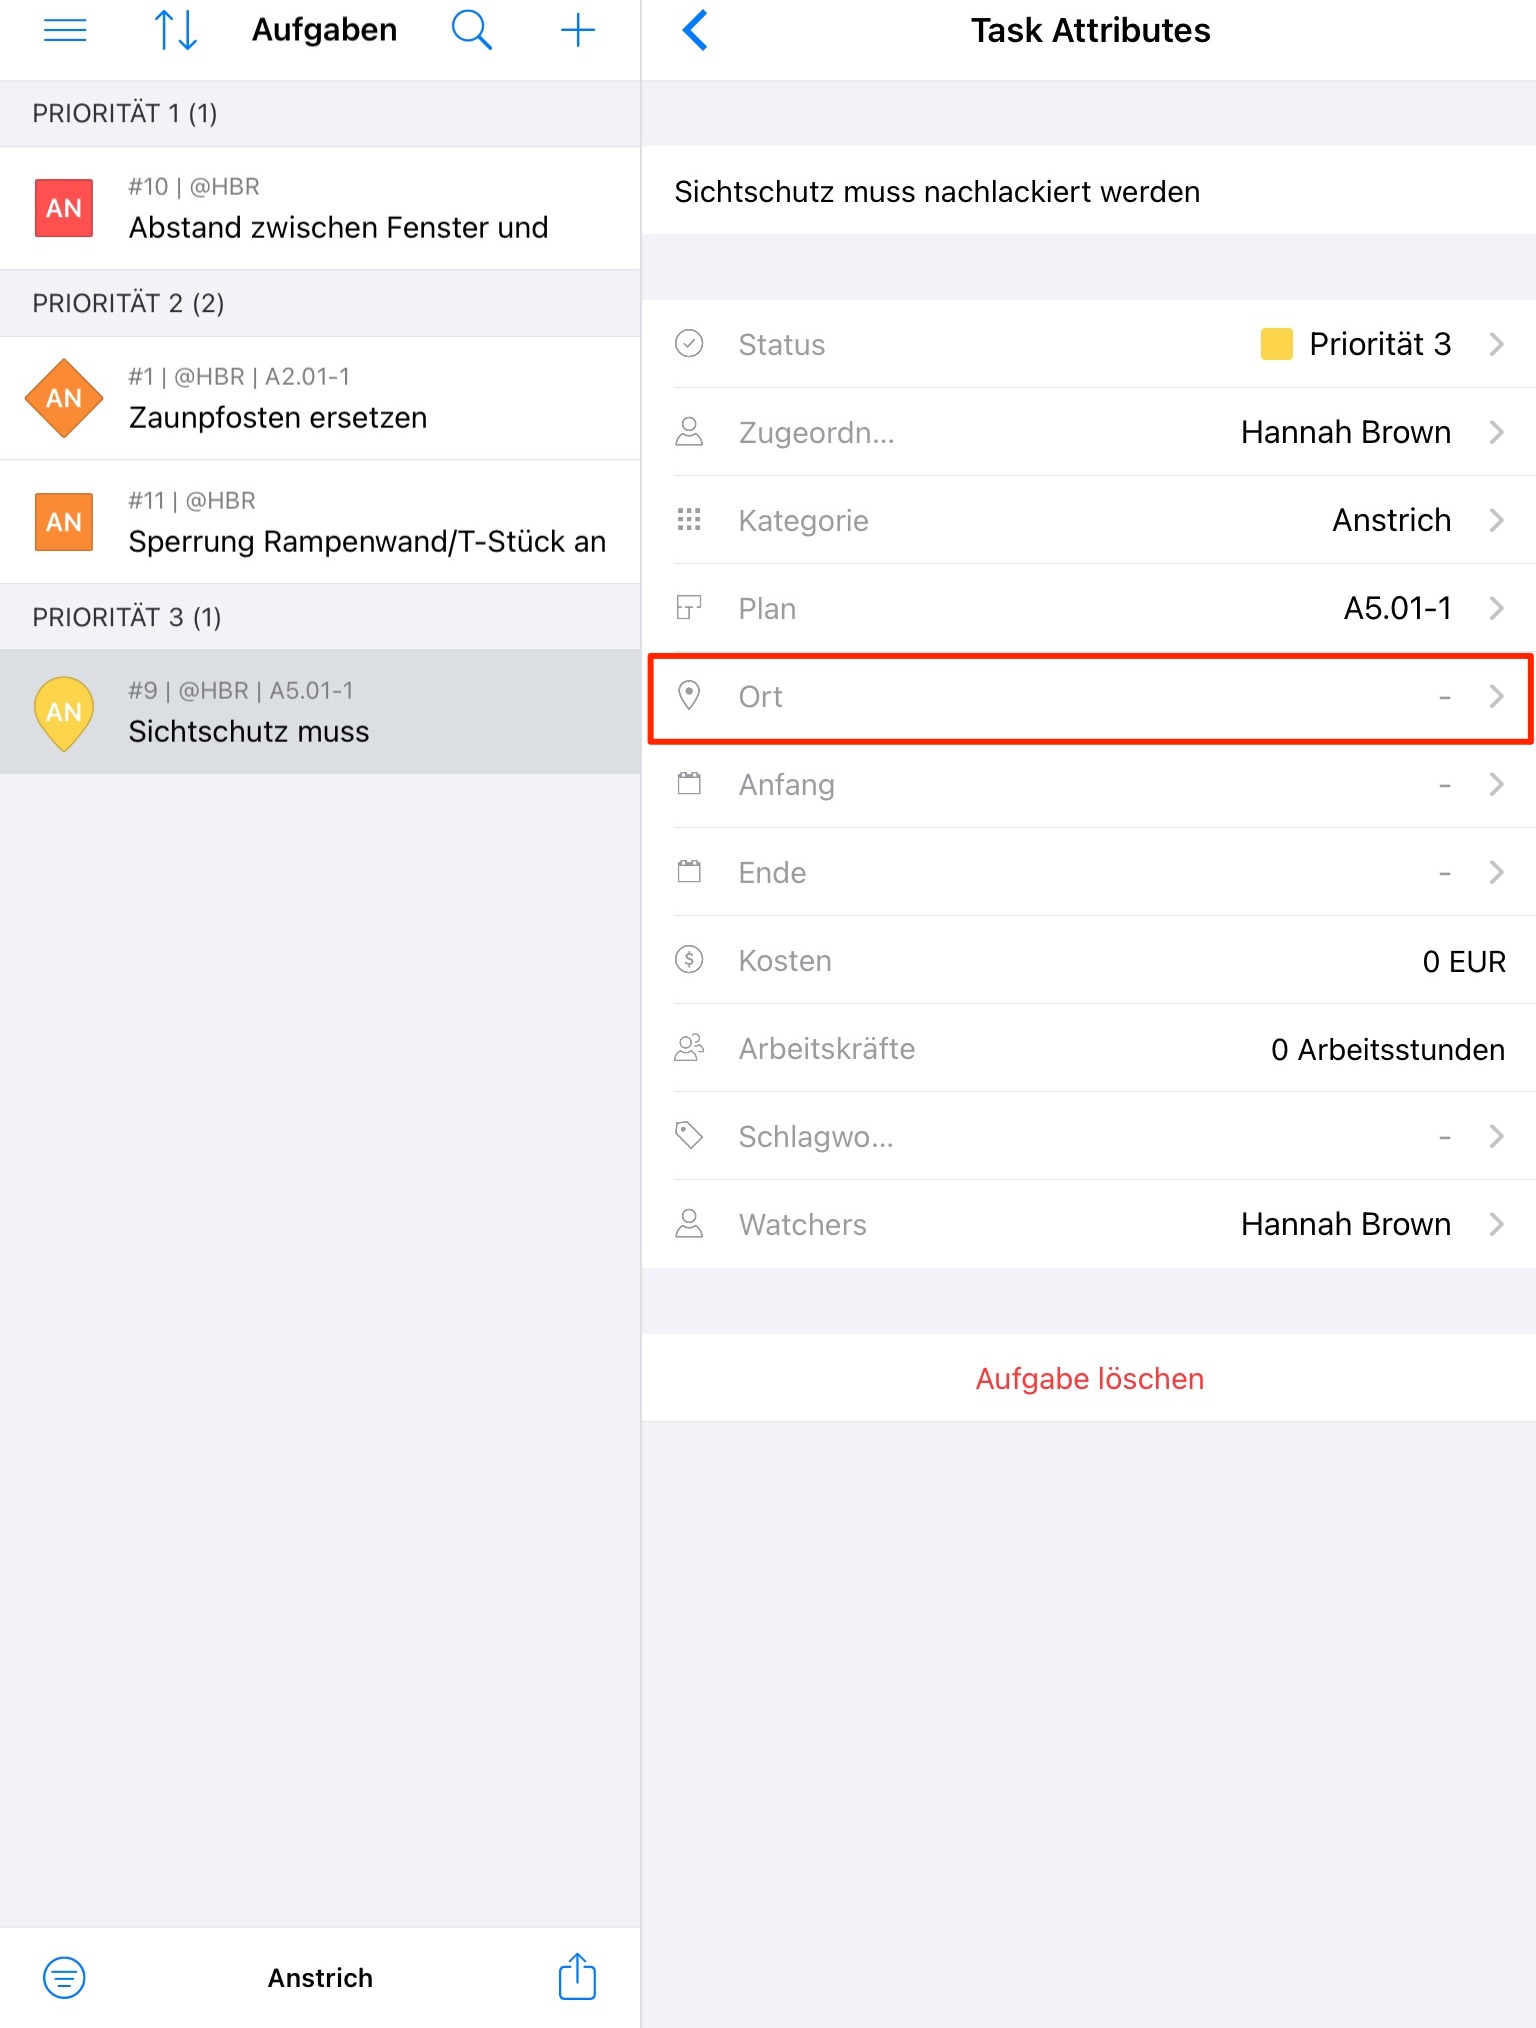Expand the Kategorie Anstrich chevron
Image resolution: width=1536 pixels, height=2028 pixels.
point(1497,520)
